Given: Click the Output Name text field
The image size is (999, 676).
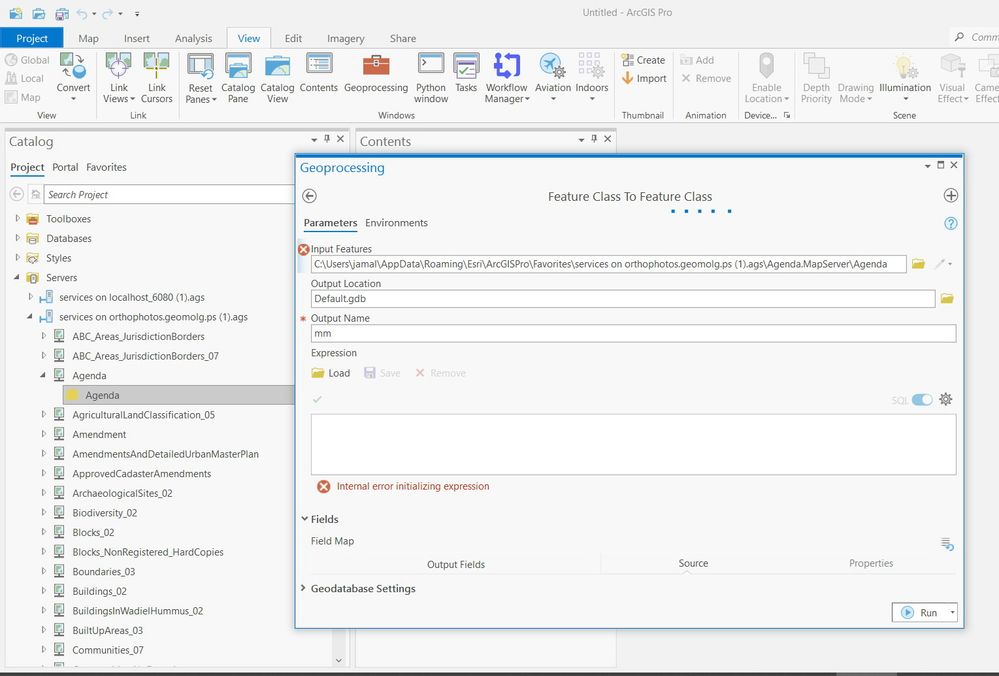Looking at the screenshot, I should tap(632, 334).
